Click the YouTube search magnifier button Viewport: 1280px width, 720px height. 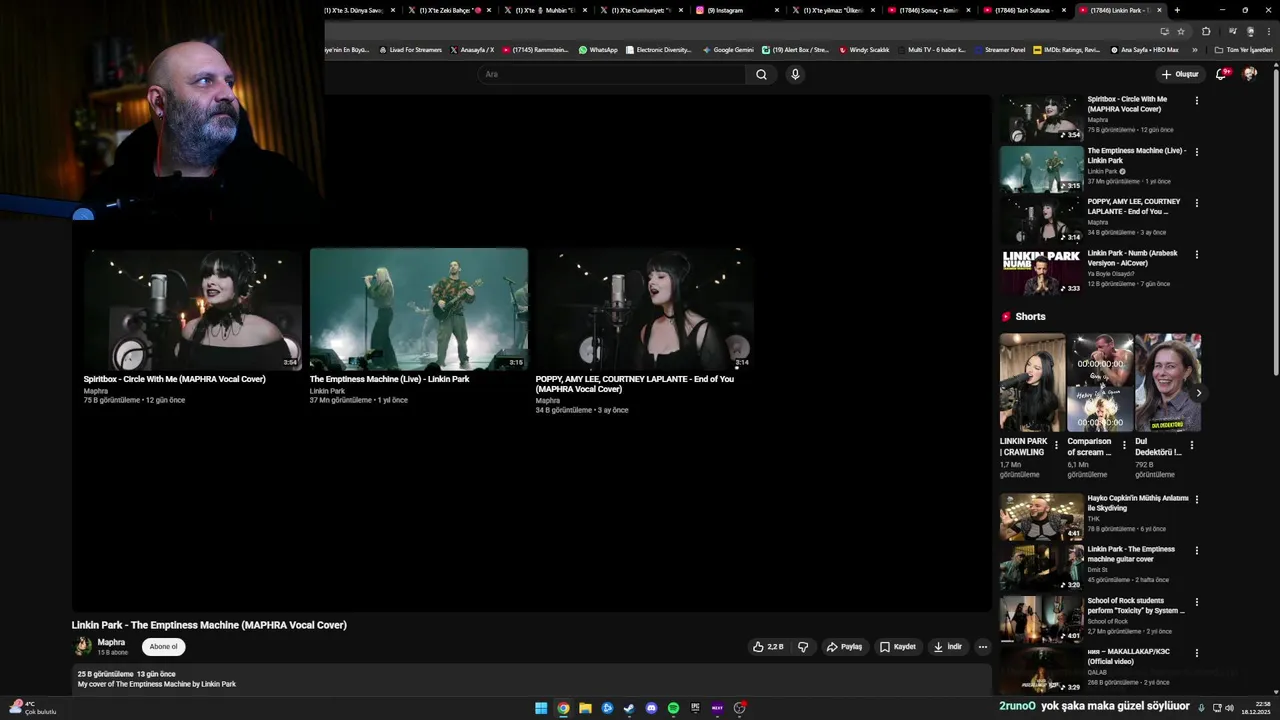click(761, 74)
